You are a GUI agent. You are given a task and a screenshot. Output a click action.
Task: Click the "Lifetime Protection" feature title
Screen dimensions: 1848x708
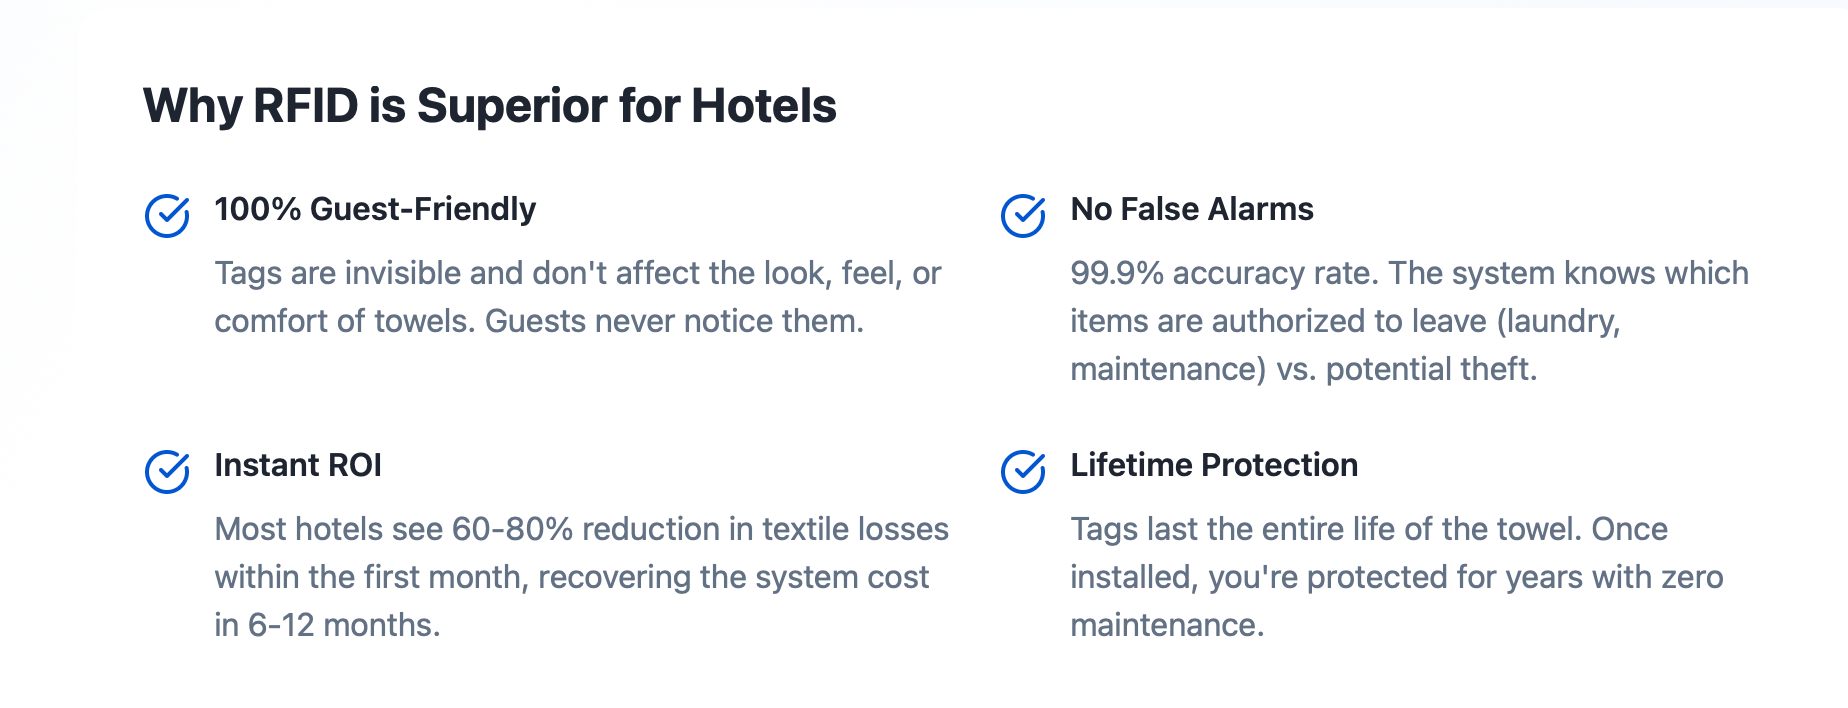[1213, 465]
